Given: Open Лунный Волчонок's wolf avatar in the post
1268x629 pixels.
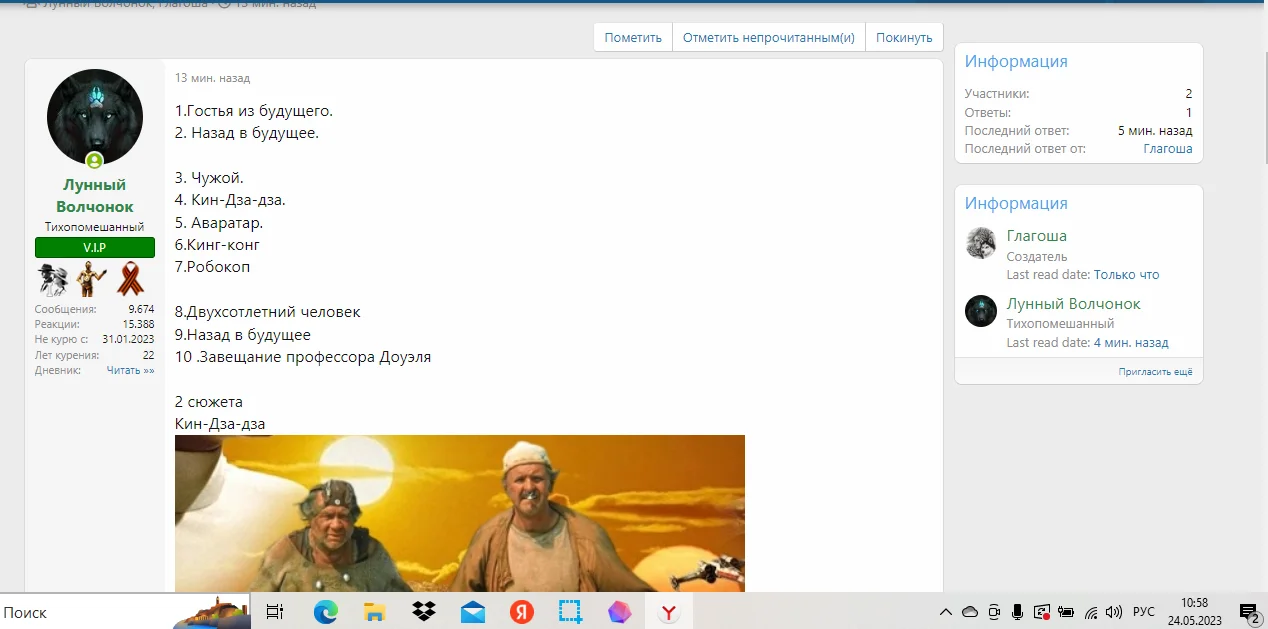Looking at the screenshot, I should (95, 117).
